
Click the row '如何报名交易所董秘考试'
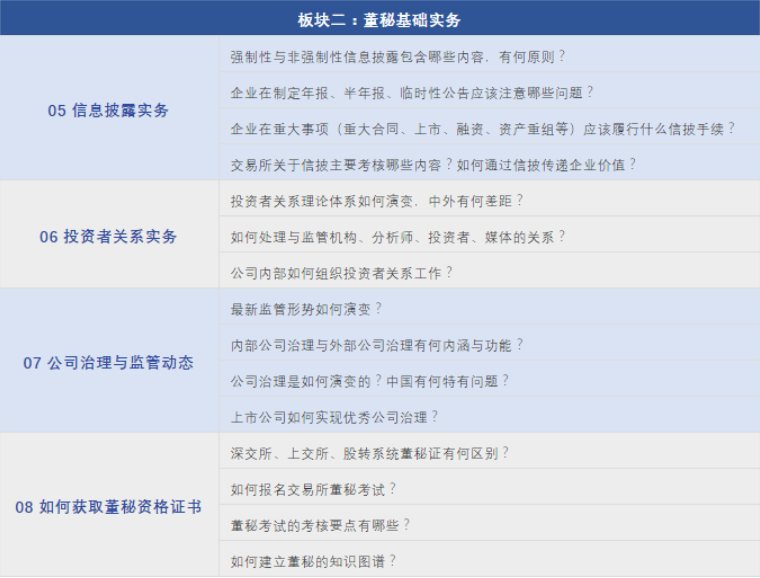(x=313, y=488)
